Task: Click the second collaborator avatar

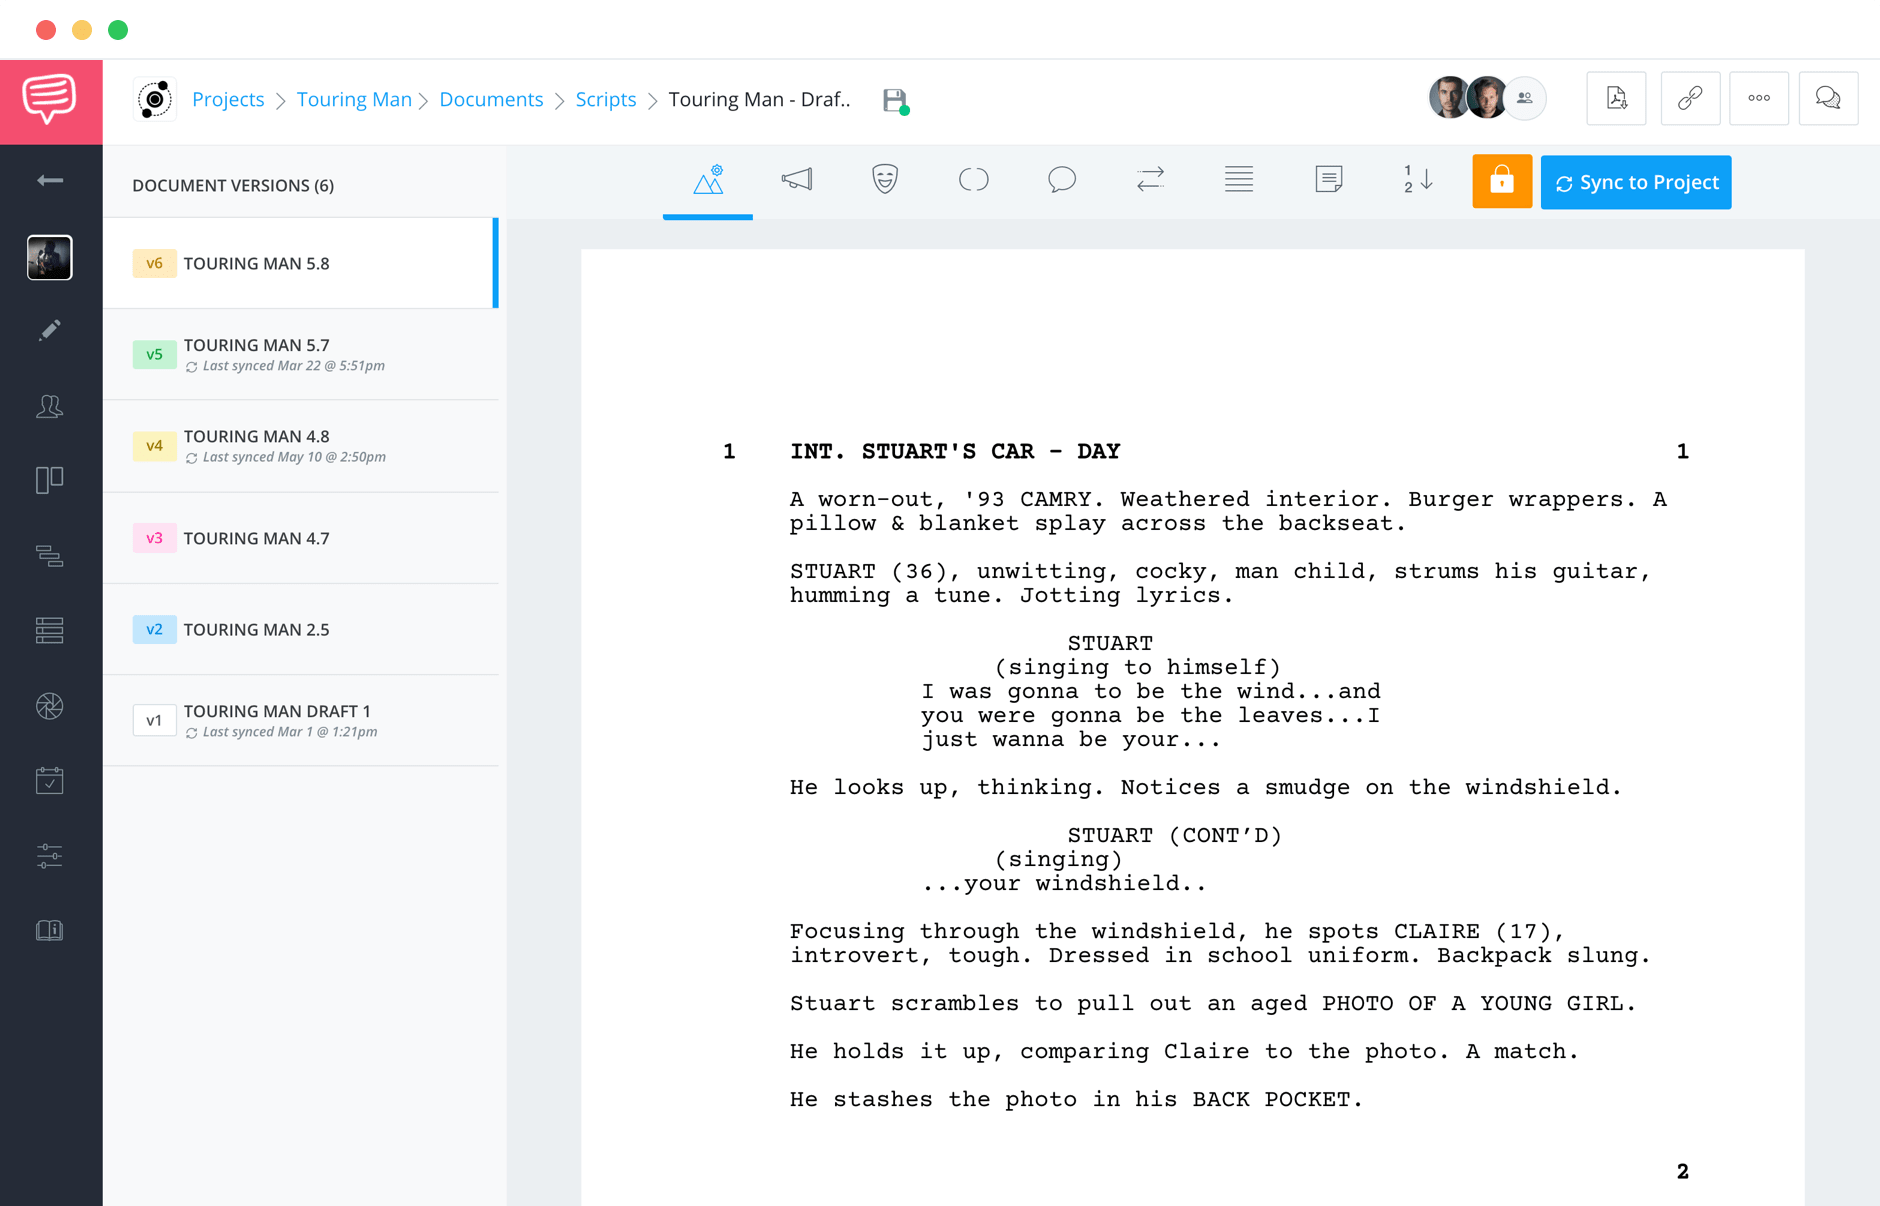Action: point(1487,98)
